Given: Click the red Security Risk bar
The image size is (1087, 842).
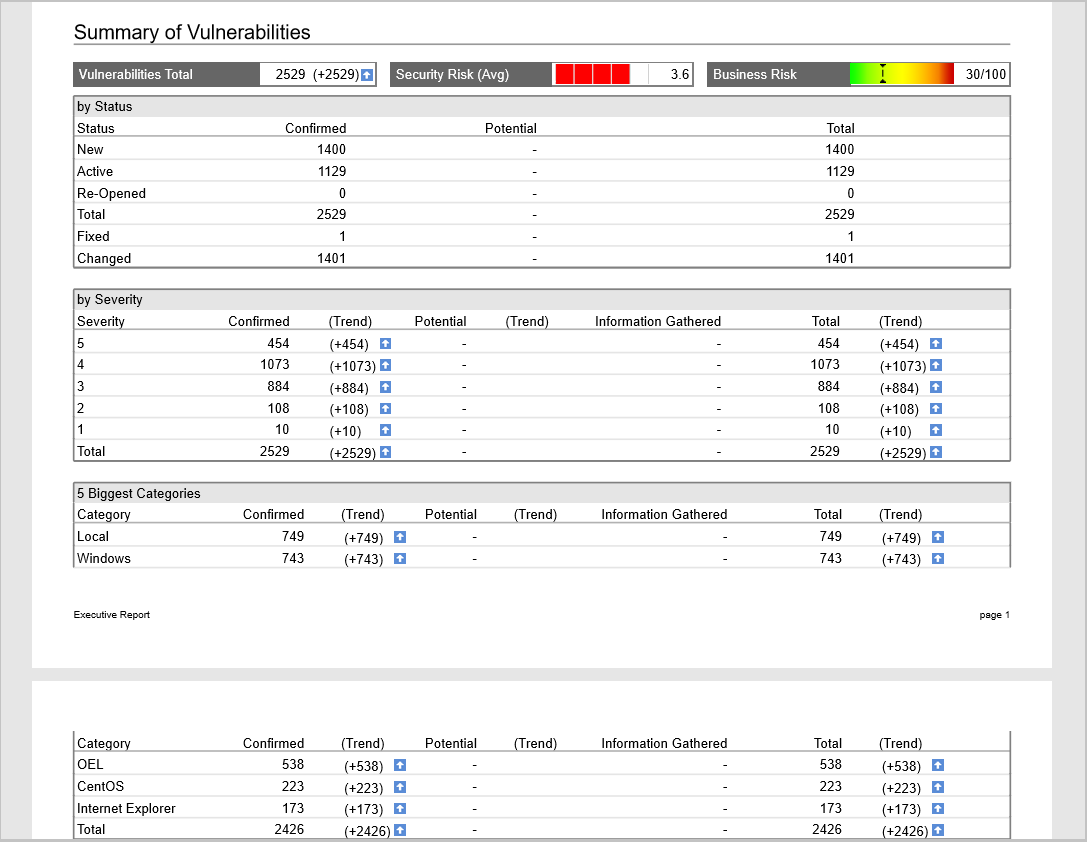Looking at the screenshot, I should pos(593,74).
